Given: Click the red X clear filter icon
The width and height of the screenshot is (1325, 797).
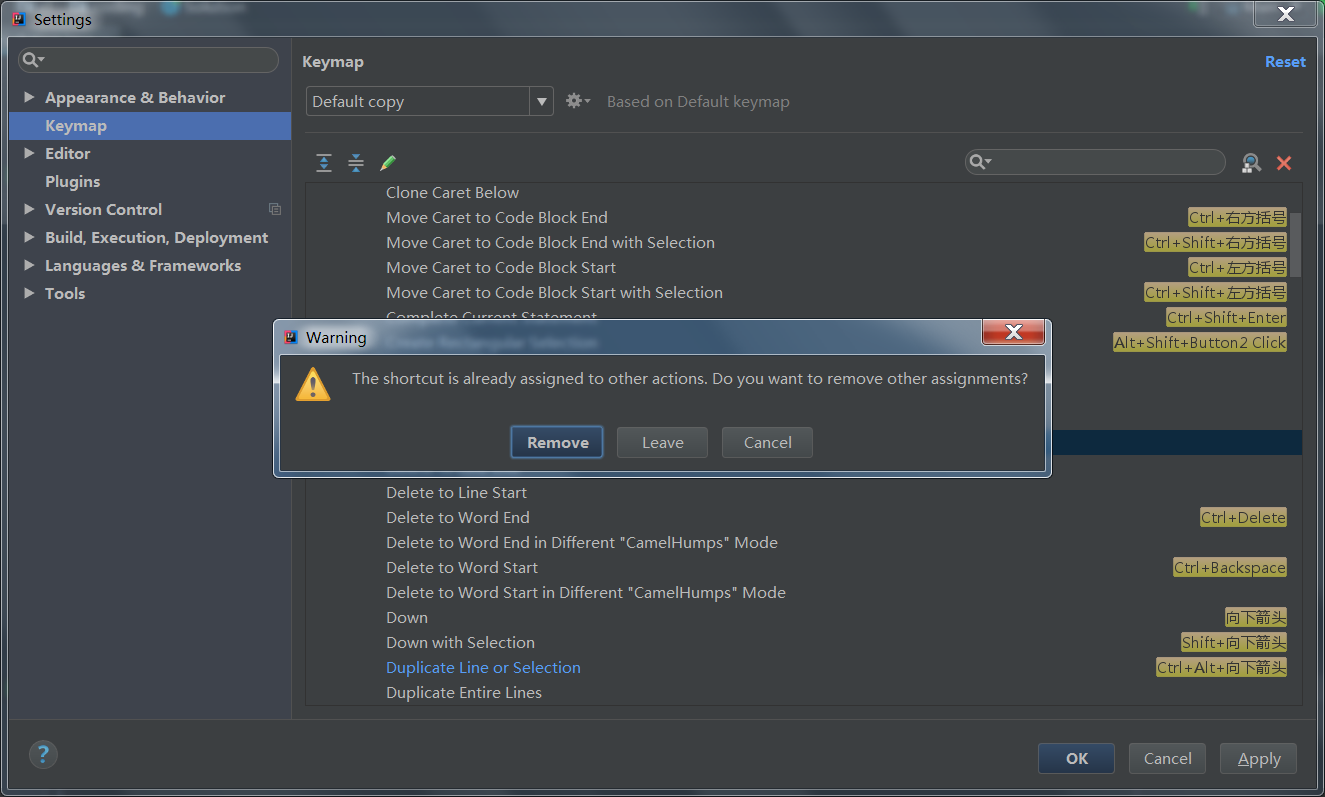Looking at the screenshot, I should [x=1284, y=163].
